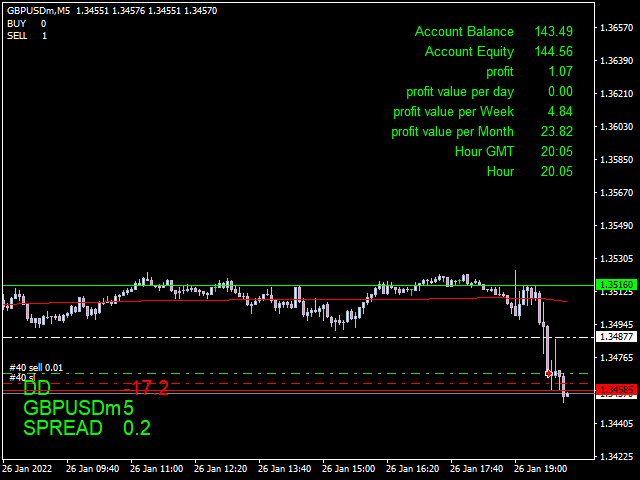This screenshot has height=480, width=640.
Task: Click the GBPUSDm,M5 symbol title text
Action: 38,11
